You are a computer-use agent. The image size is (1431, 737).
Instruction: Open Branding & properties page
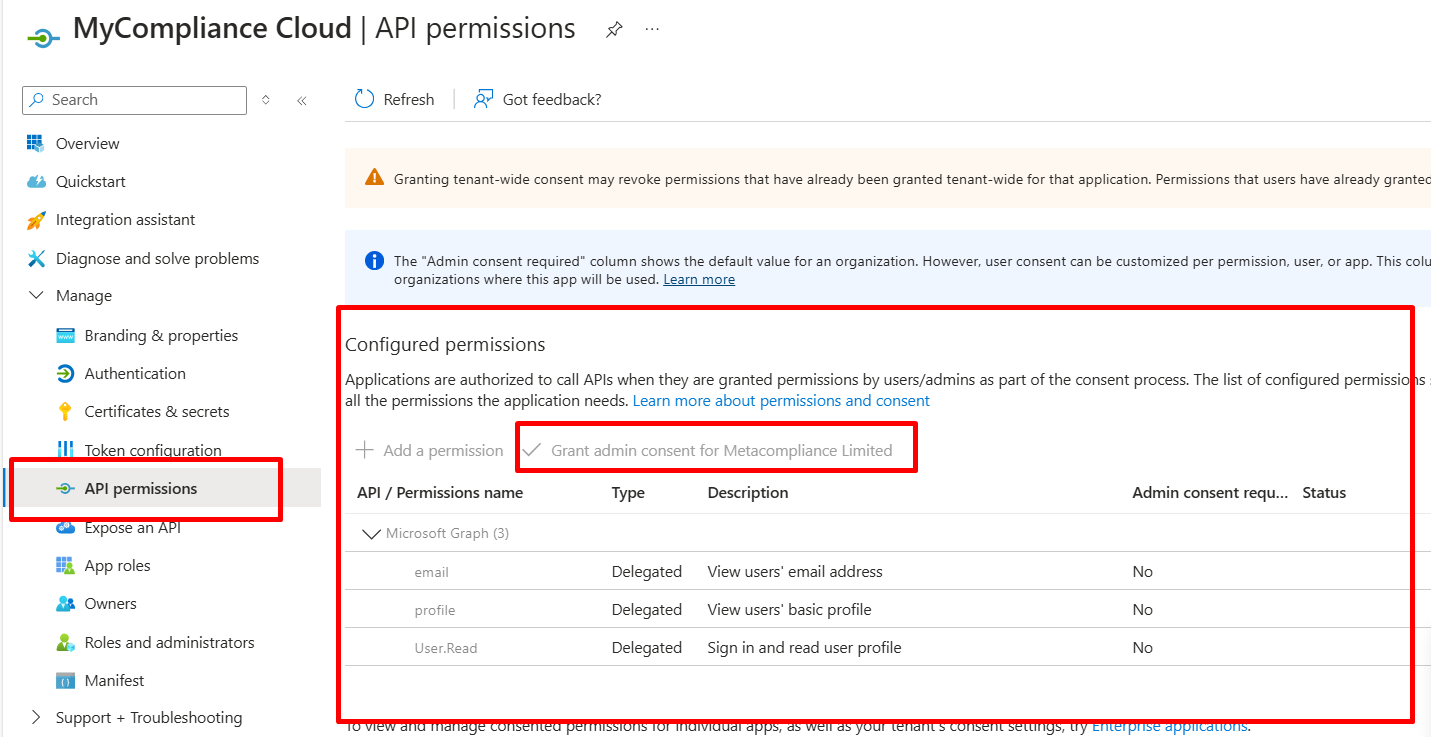161,335
